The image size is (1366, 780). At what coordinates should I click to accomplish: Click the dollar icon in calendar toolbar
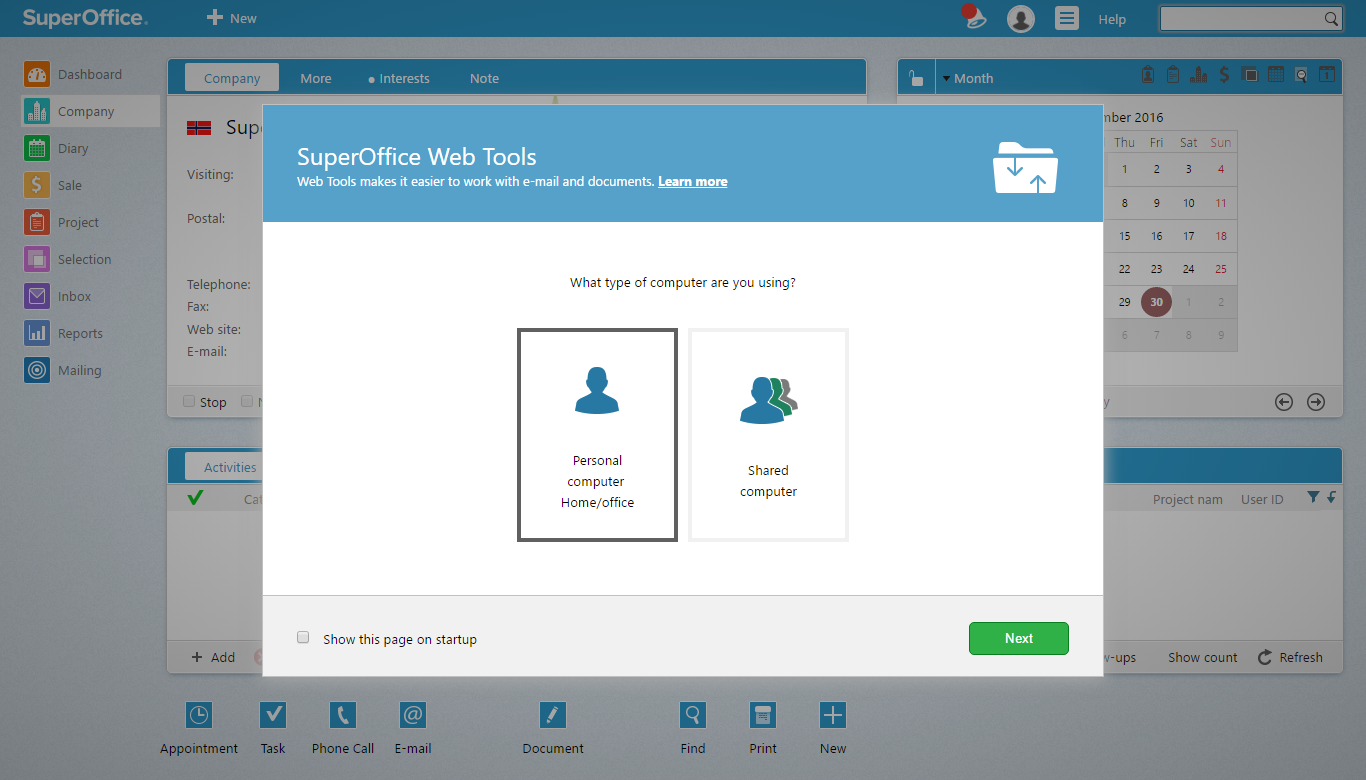click(x=1224, y=75)
